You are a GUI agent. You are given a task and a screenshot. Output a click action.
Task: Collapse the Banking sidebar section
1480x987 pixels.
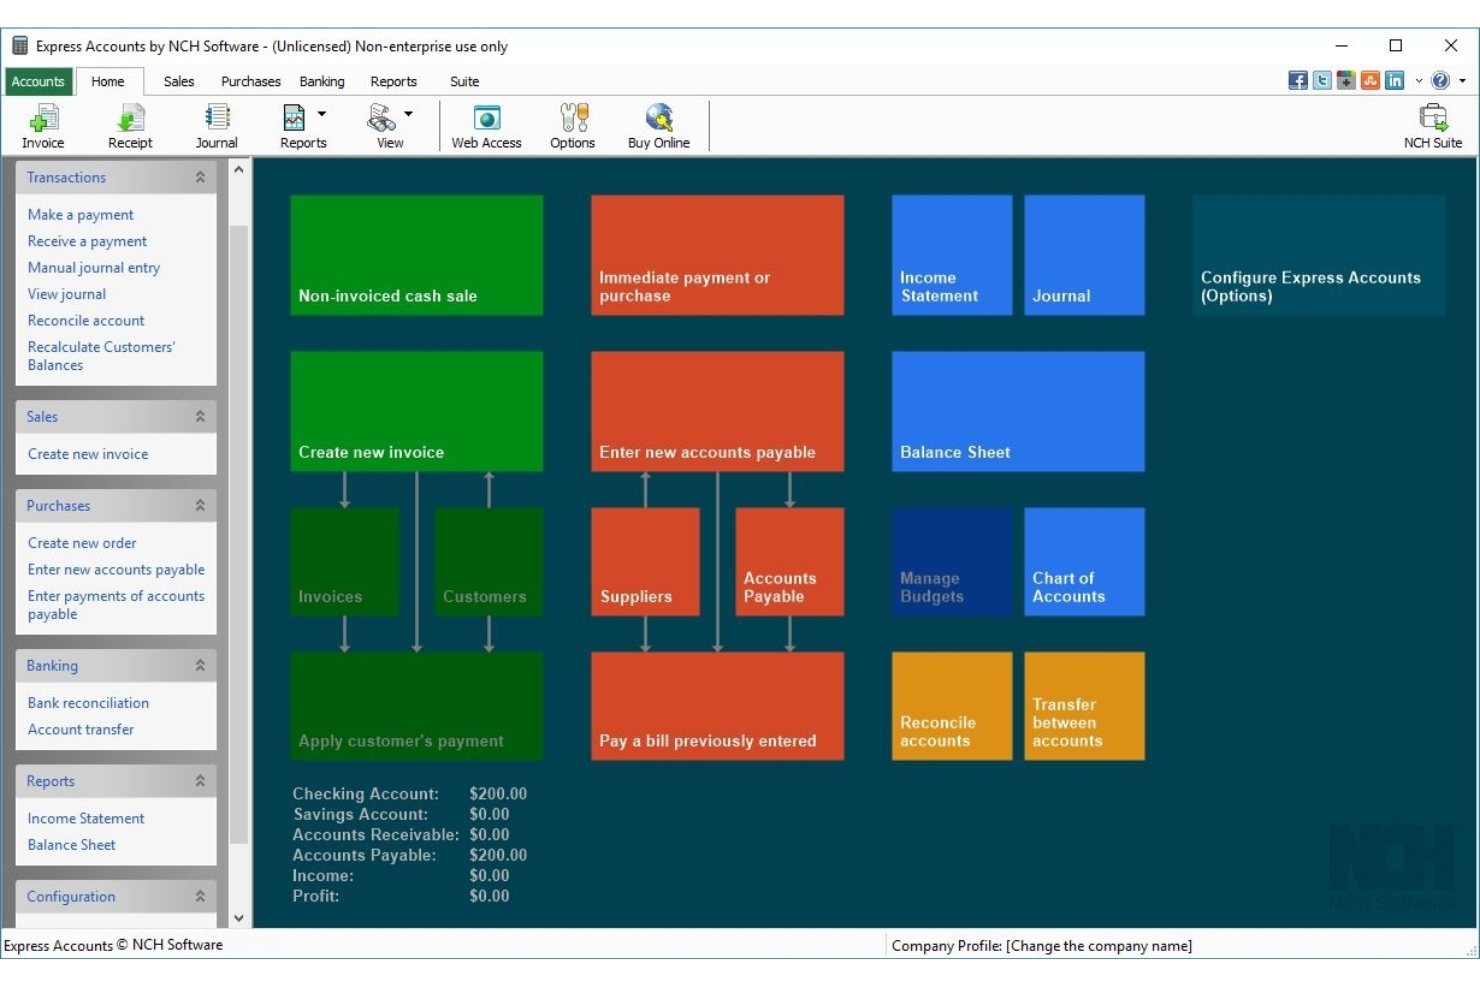coord(200,665)
